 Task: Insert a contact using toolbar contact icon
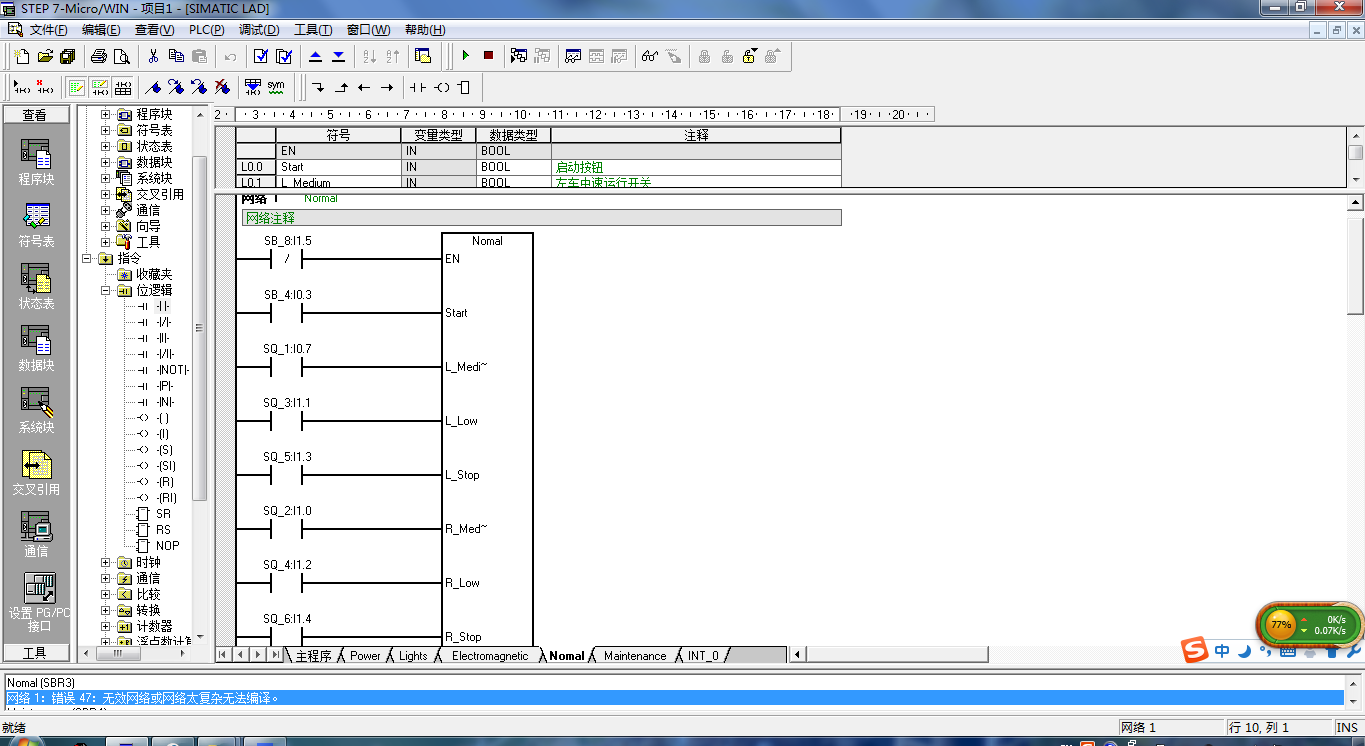(x=418, y=87)
